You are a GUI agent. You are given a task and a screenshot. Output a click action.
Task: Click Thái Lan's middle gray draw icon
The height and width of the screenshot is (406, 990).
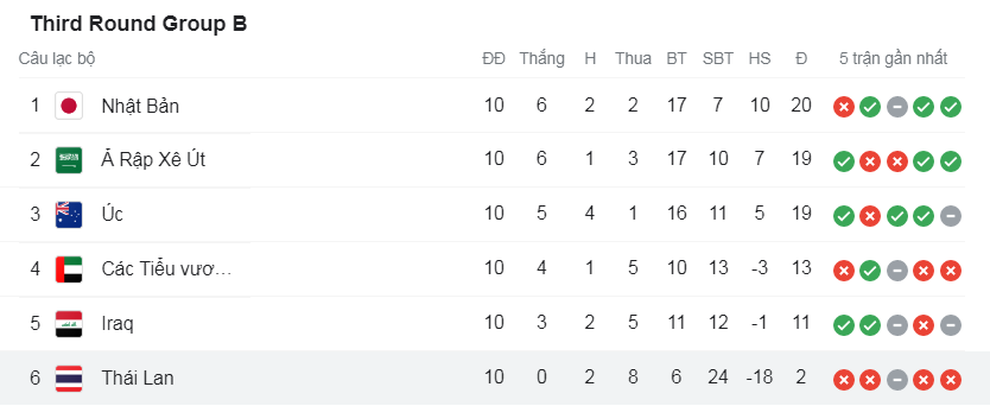[x=897, y=380]
